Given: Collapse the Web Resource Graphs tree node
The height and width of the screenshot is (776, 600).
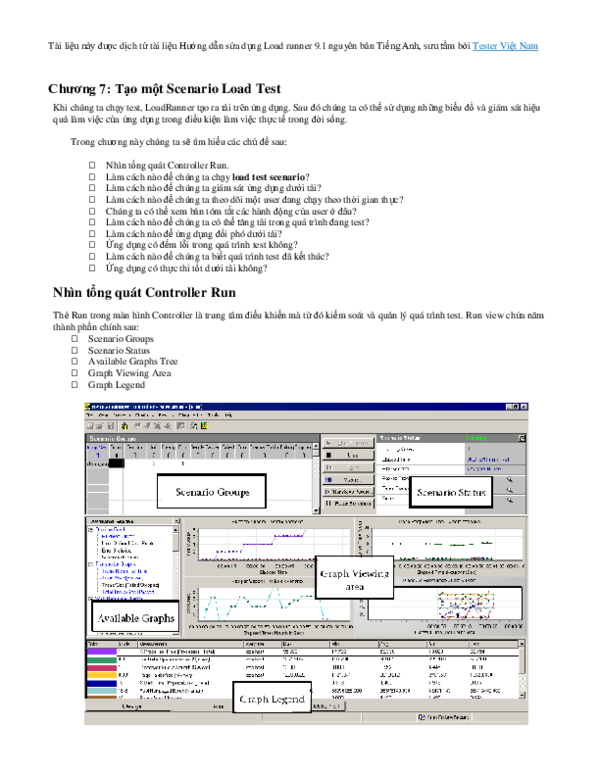Looking at the screenshot, I should coord(91,599).
